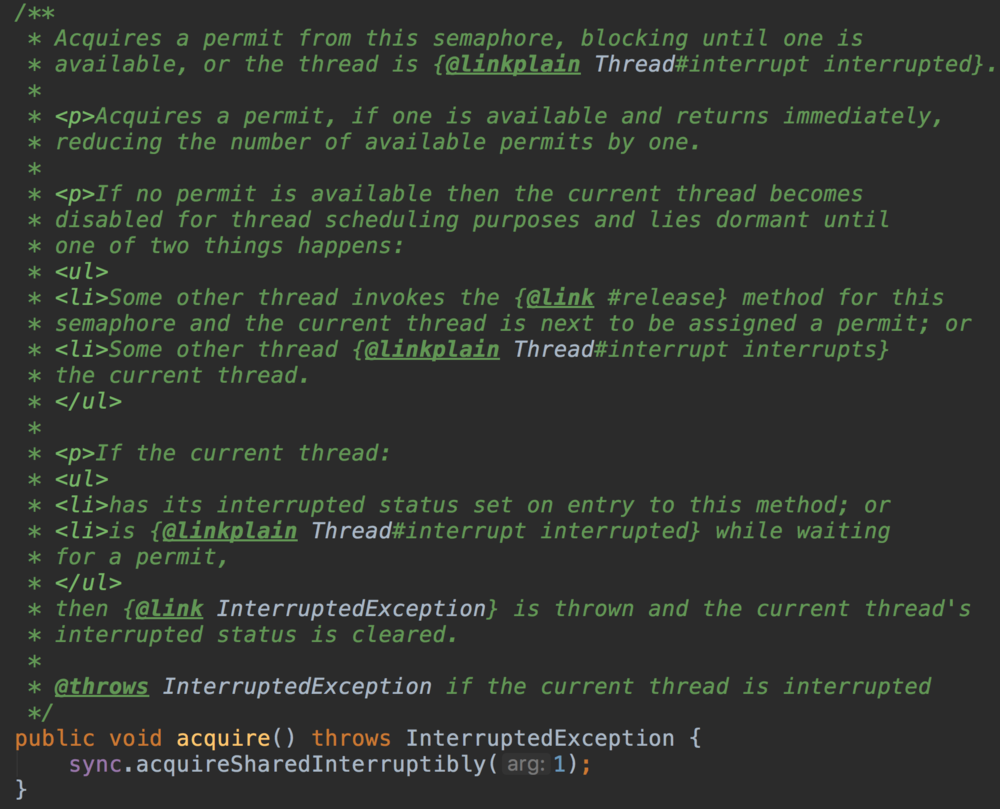Screen dimensions: 1000x809
Task: Click InterruptedException in the method signature
Action: click(540, 739)
